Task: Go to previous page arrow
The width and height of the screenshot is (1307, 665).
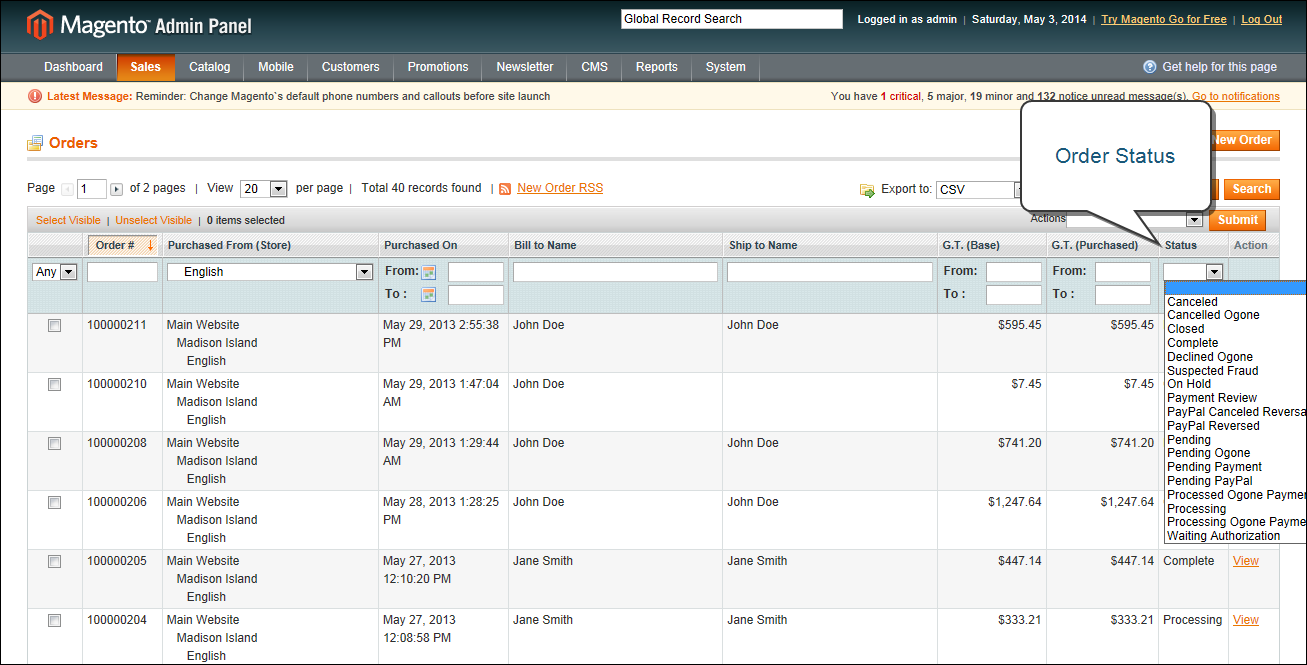Action: pyautogui.click(x=67, y=189)
